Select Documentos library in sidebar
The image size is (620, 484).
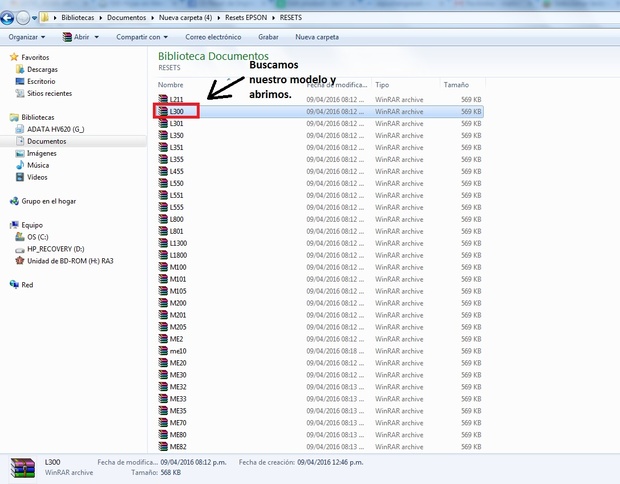46,141
